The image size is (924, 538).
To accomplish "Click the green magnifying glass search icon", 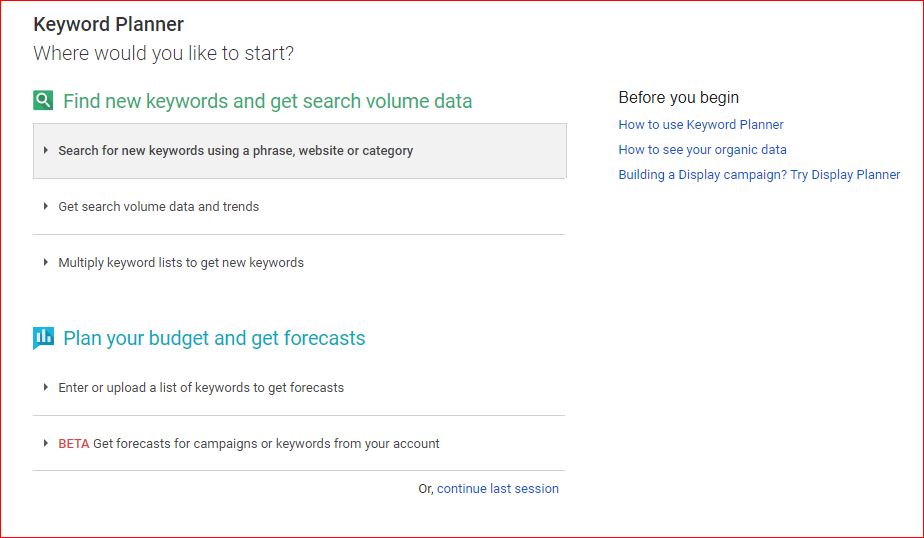I will (x=43, y=100).
